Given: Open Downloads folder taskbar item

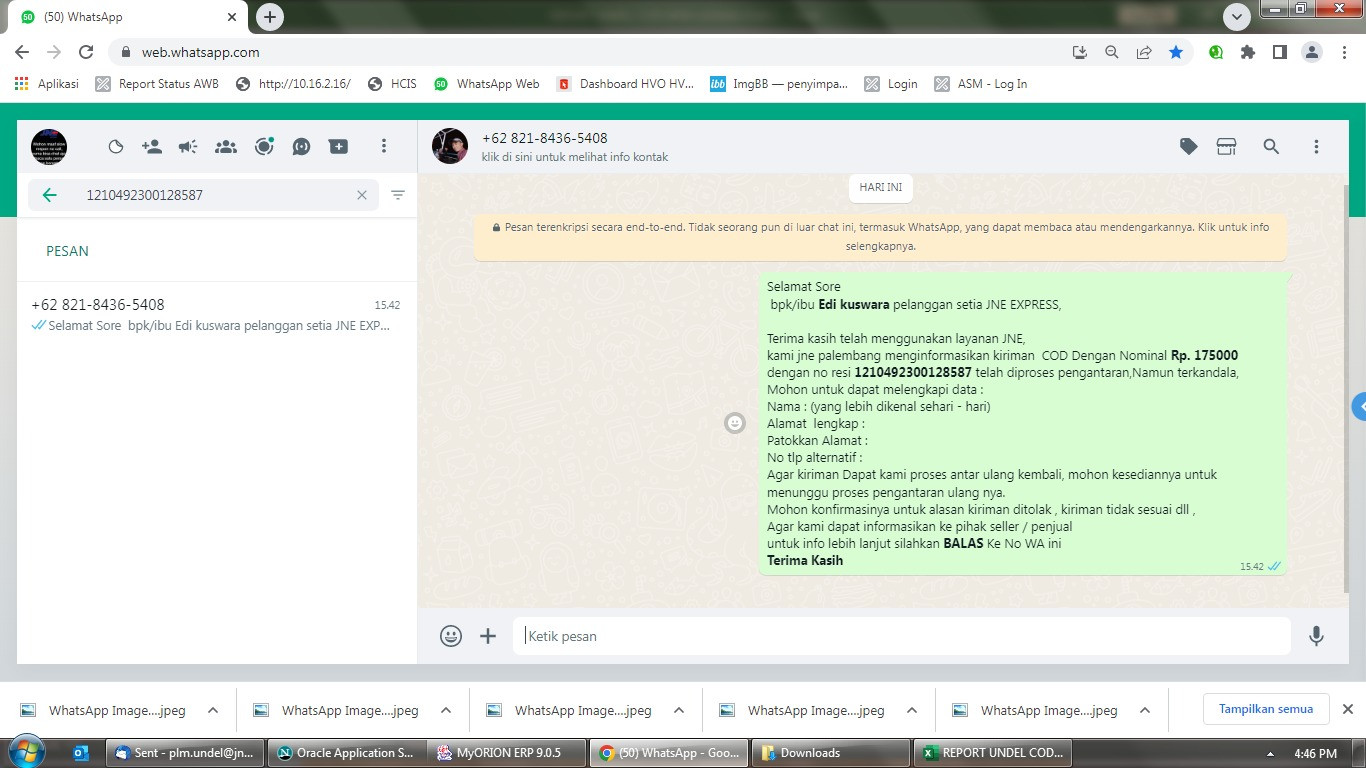Looking at the screenshot, I should (x=831, y=753).
